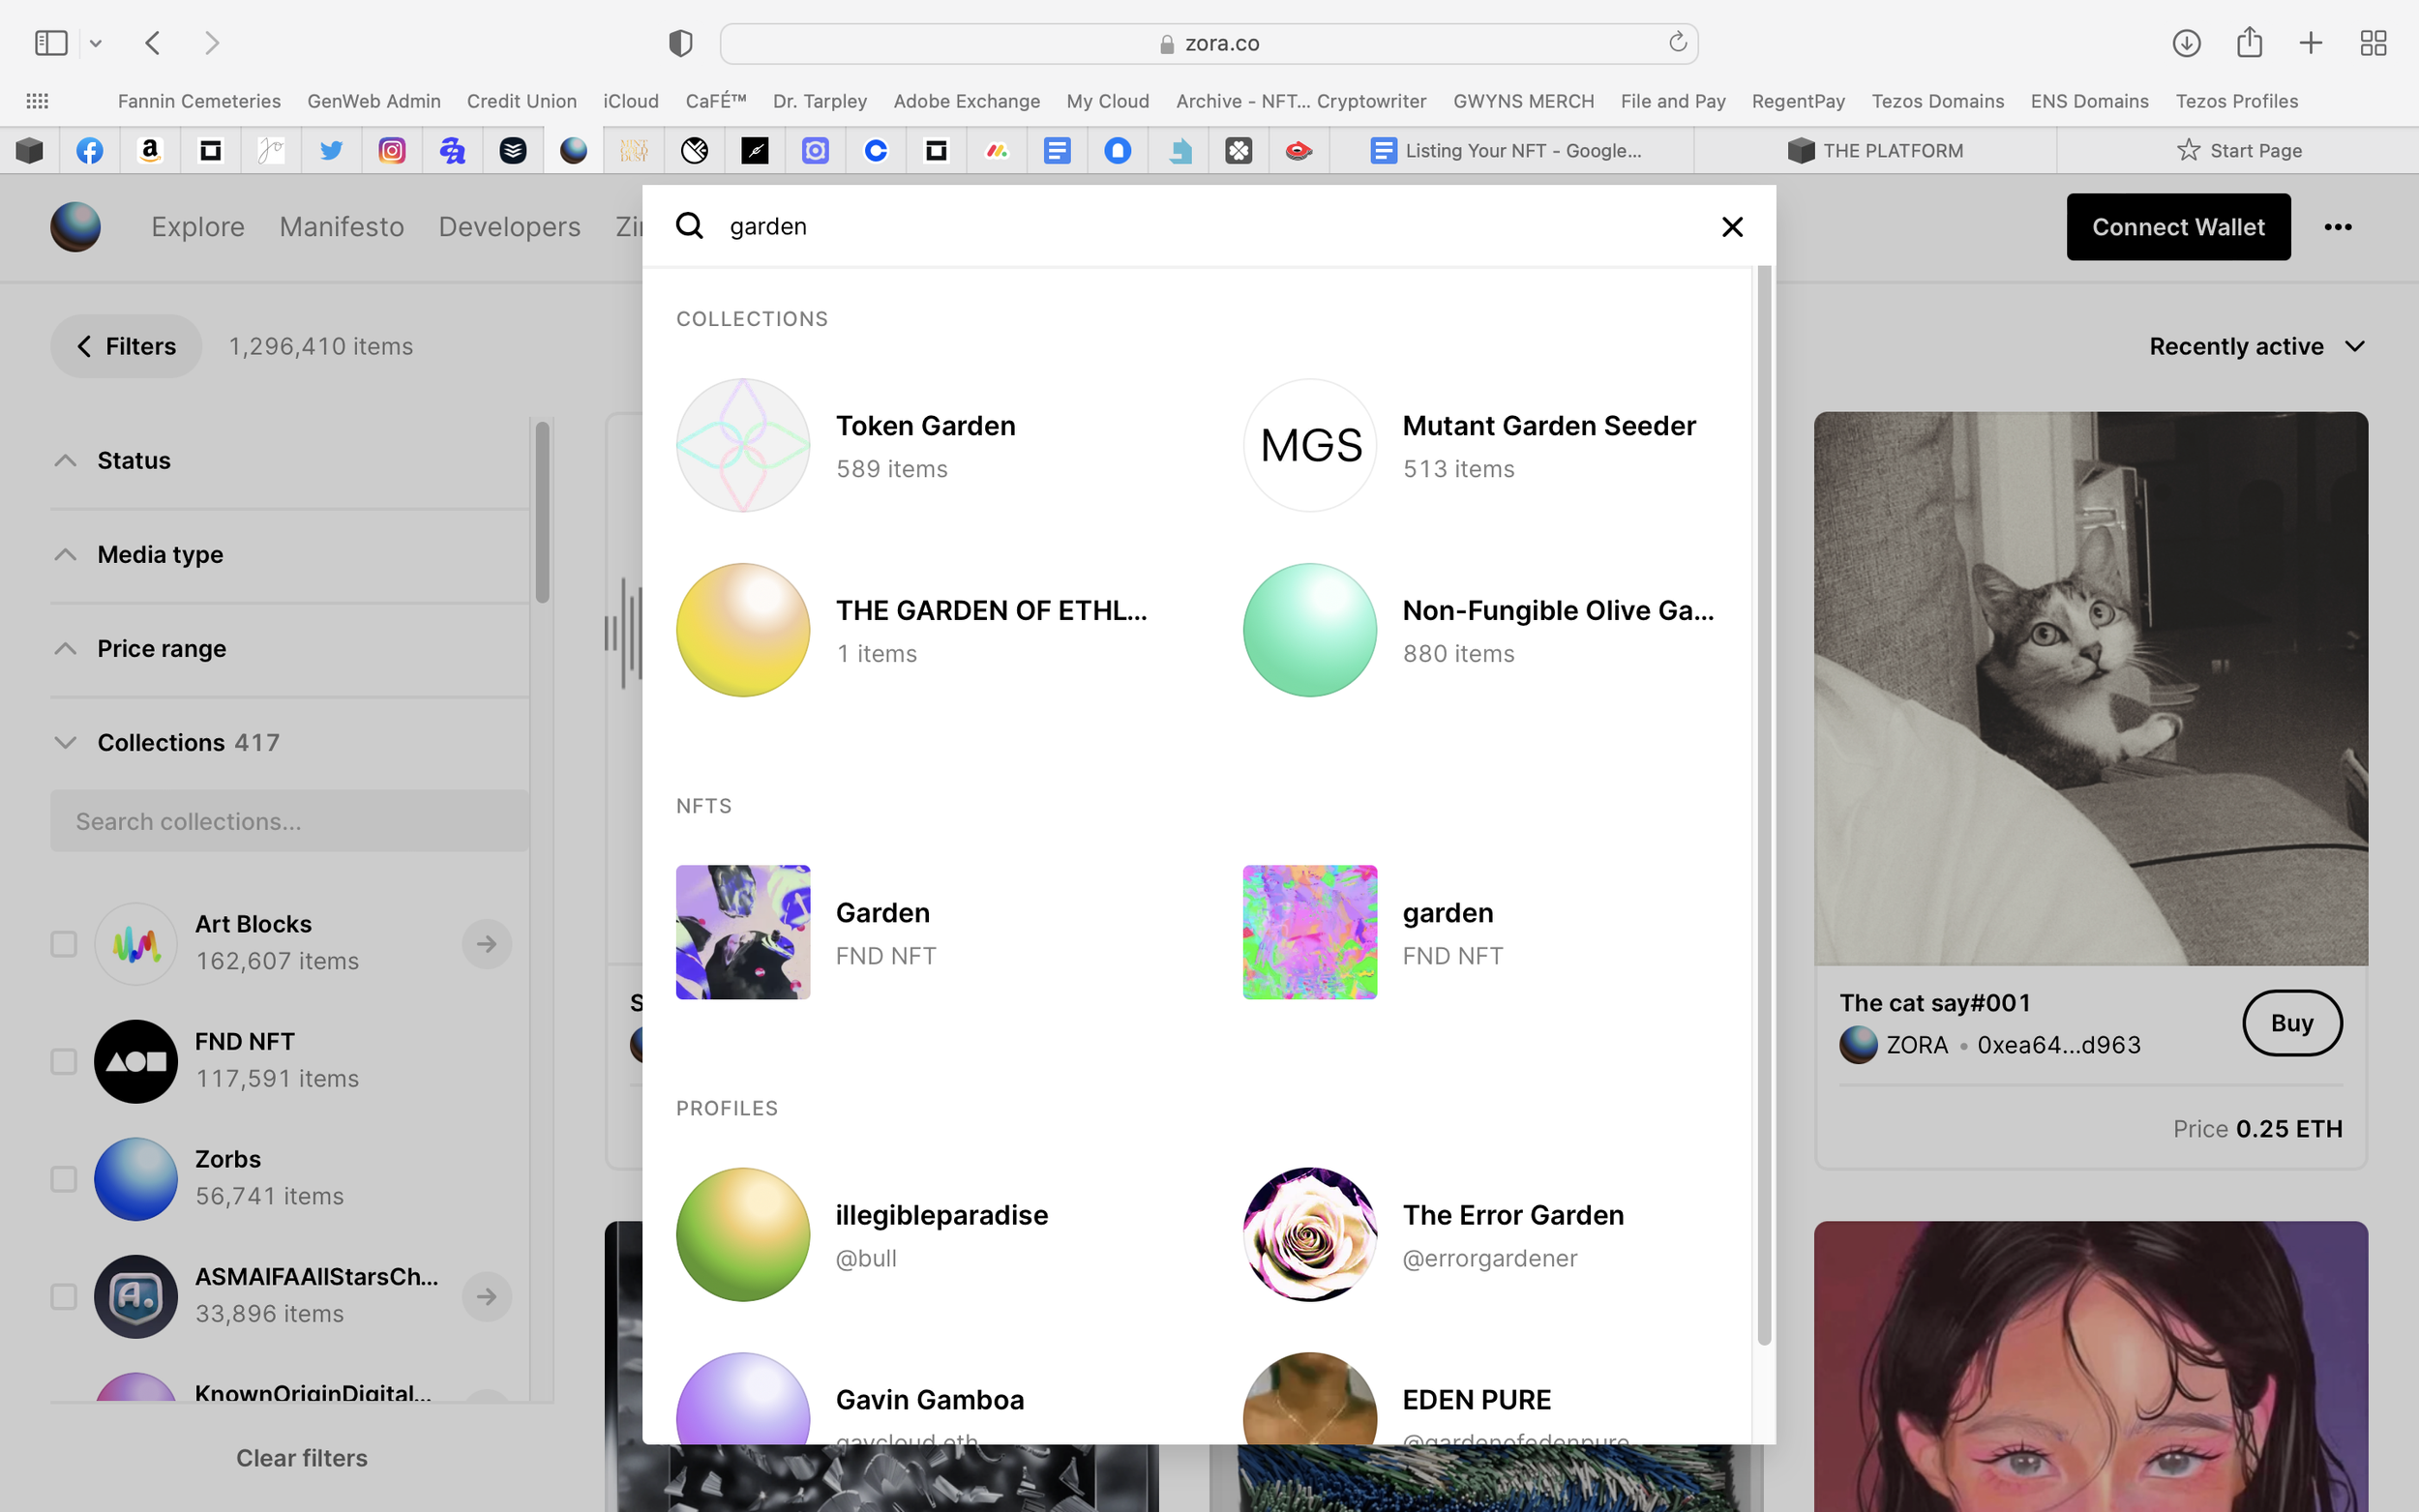Open the Instagram pinned tab
Viewport: 2419px width, 1512px height.
tap(392, 151)
